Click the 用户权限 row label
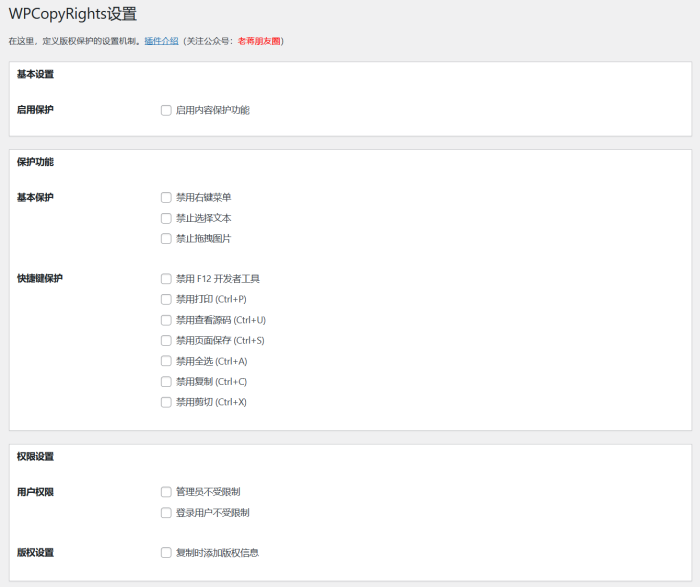 tap(35, 492)
